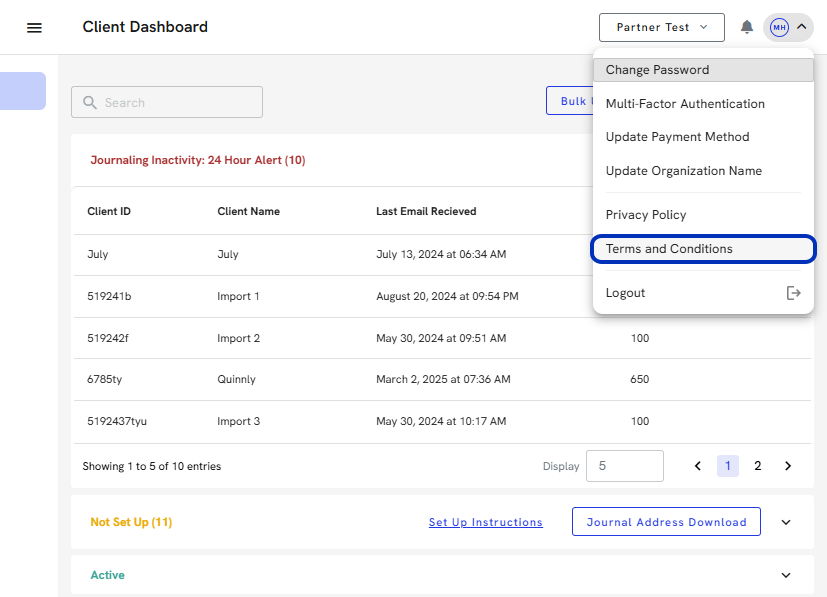Click the search magnifier icon
Screen dimensions: 827x597
pos(90,103)
